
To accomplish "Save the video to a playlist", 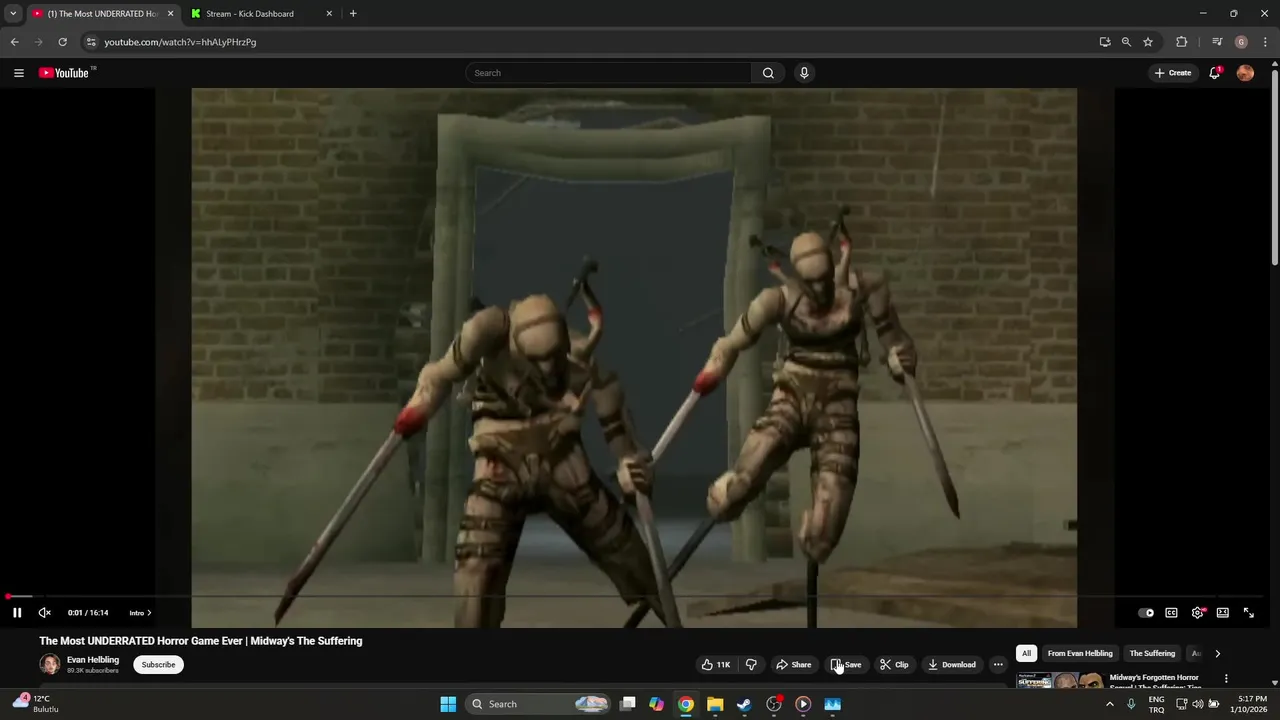I will click(846, 665).
